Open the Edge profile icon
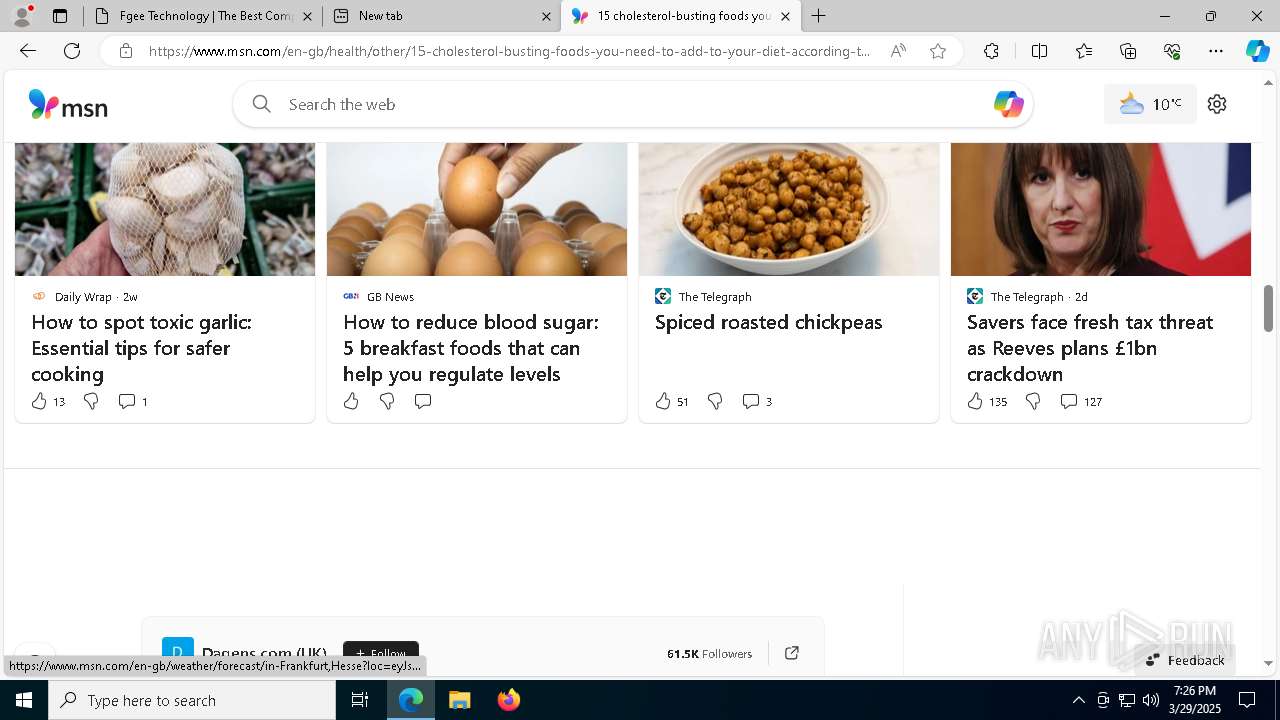 (22, 16)
